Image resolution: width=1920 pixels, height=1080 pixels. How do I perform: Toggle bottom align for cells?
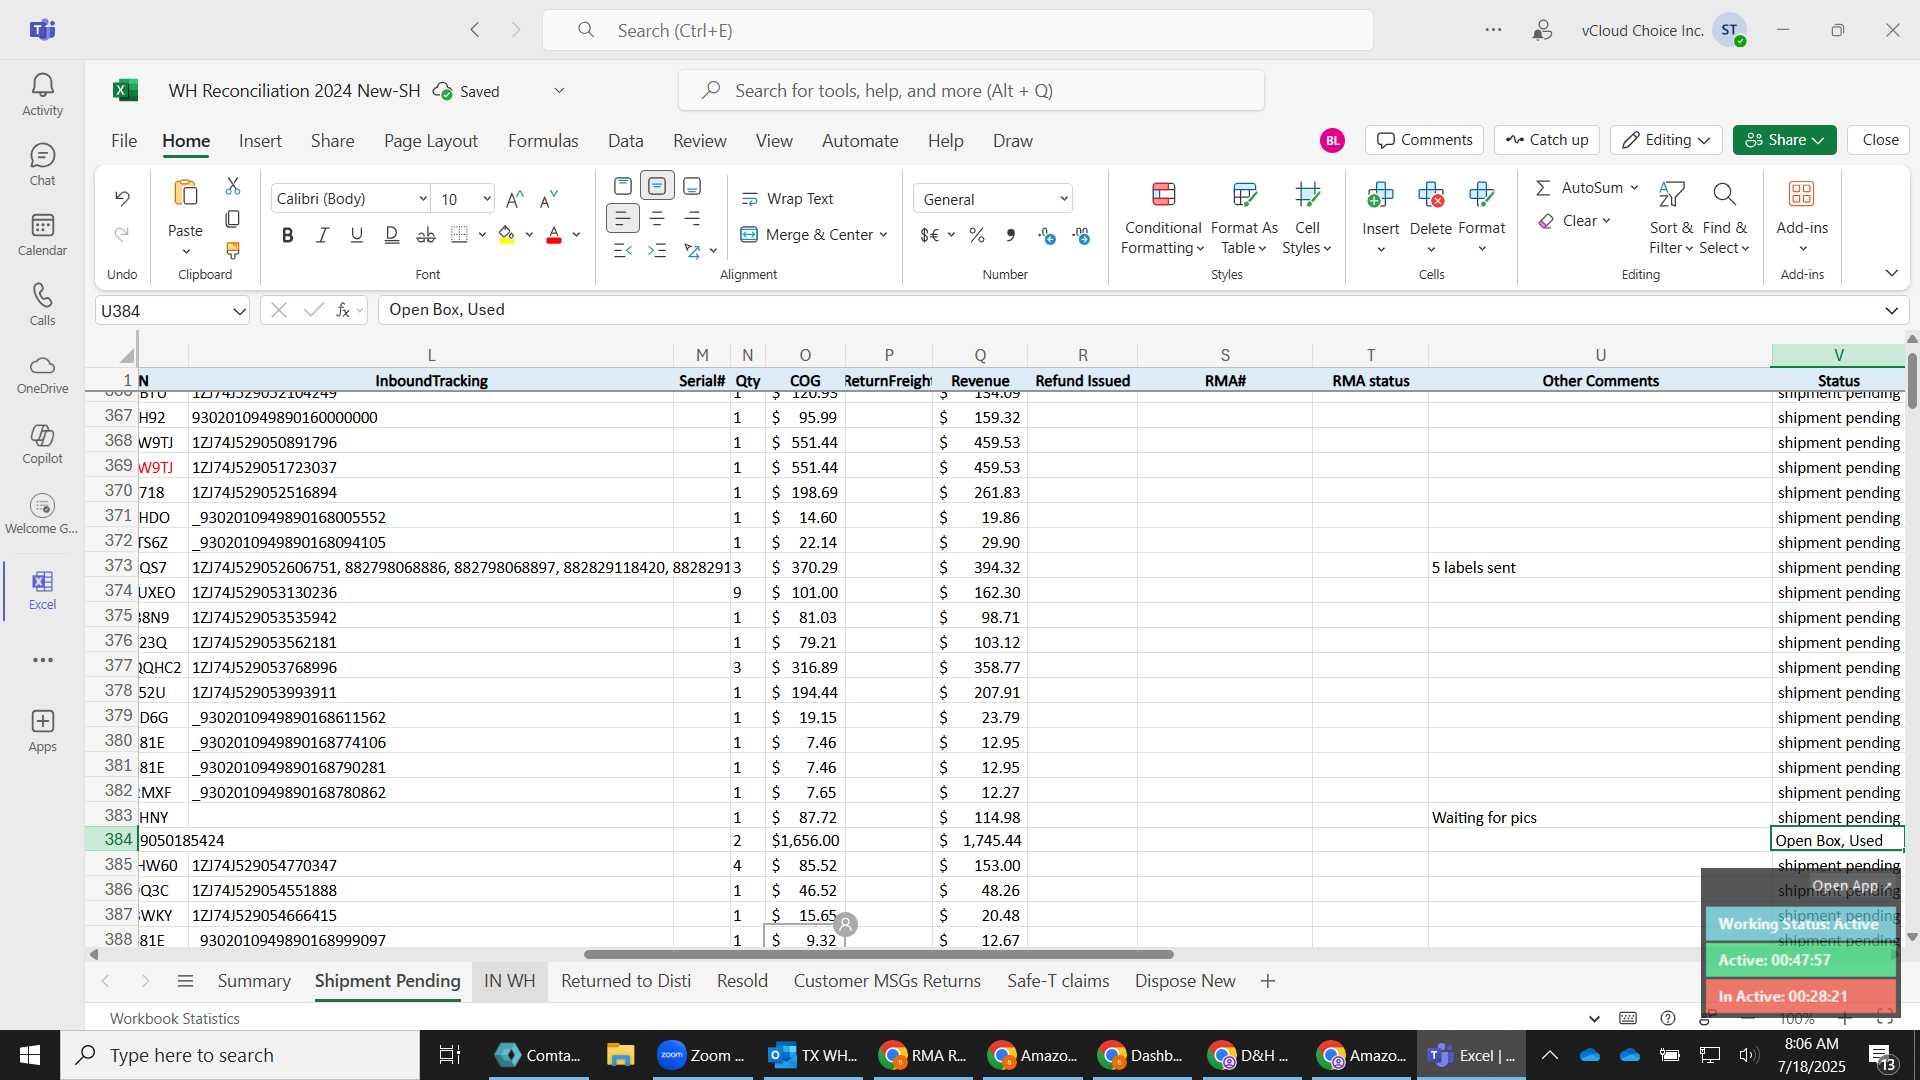(x=692, y=186)
